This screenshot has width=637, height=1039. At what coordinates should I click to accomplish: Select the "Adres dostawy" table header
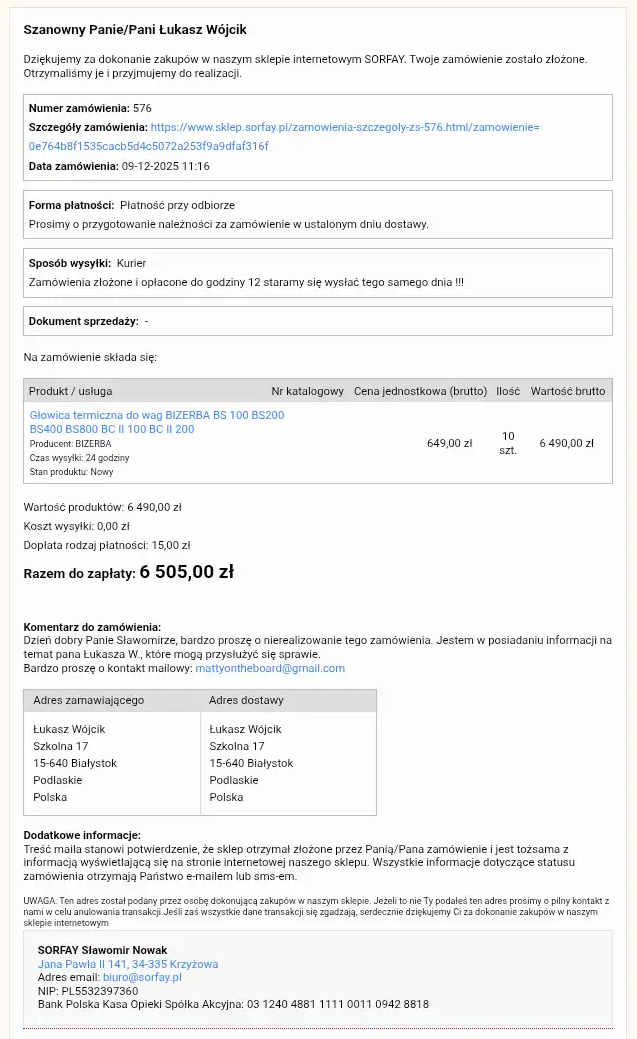coord(246,701)
